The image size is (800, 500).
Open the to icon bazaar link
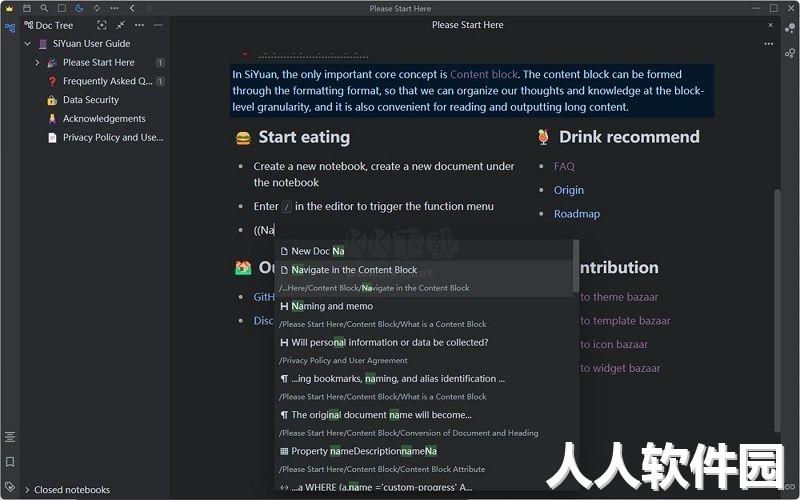pos(614,344)
